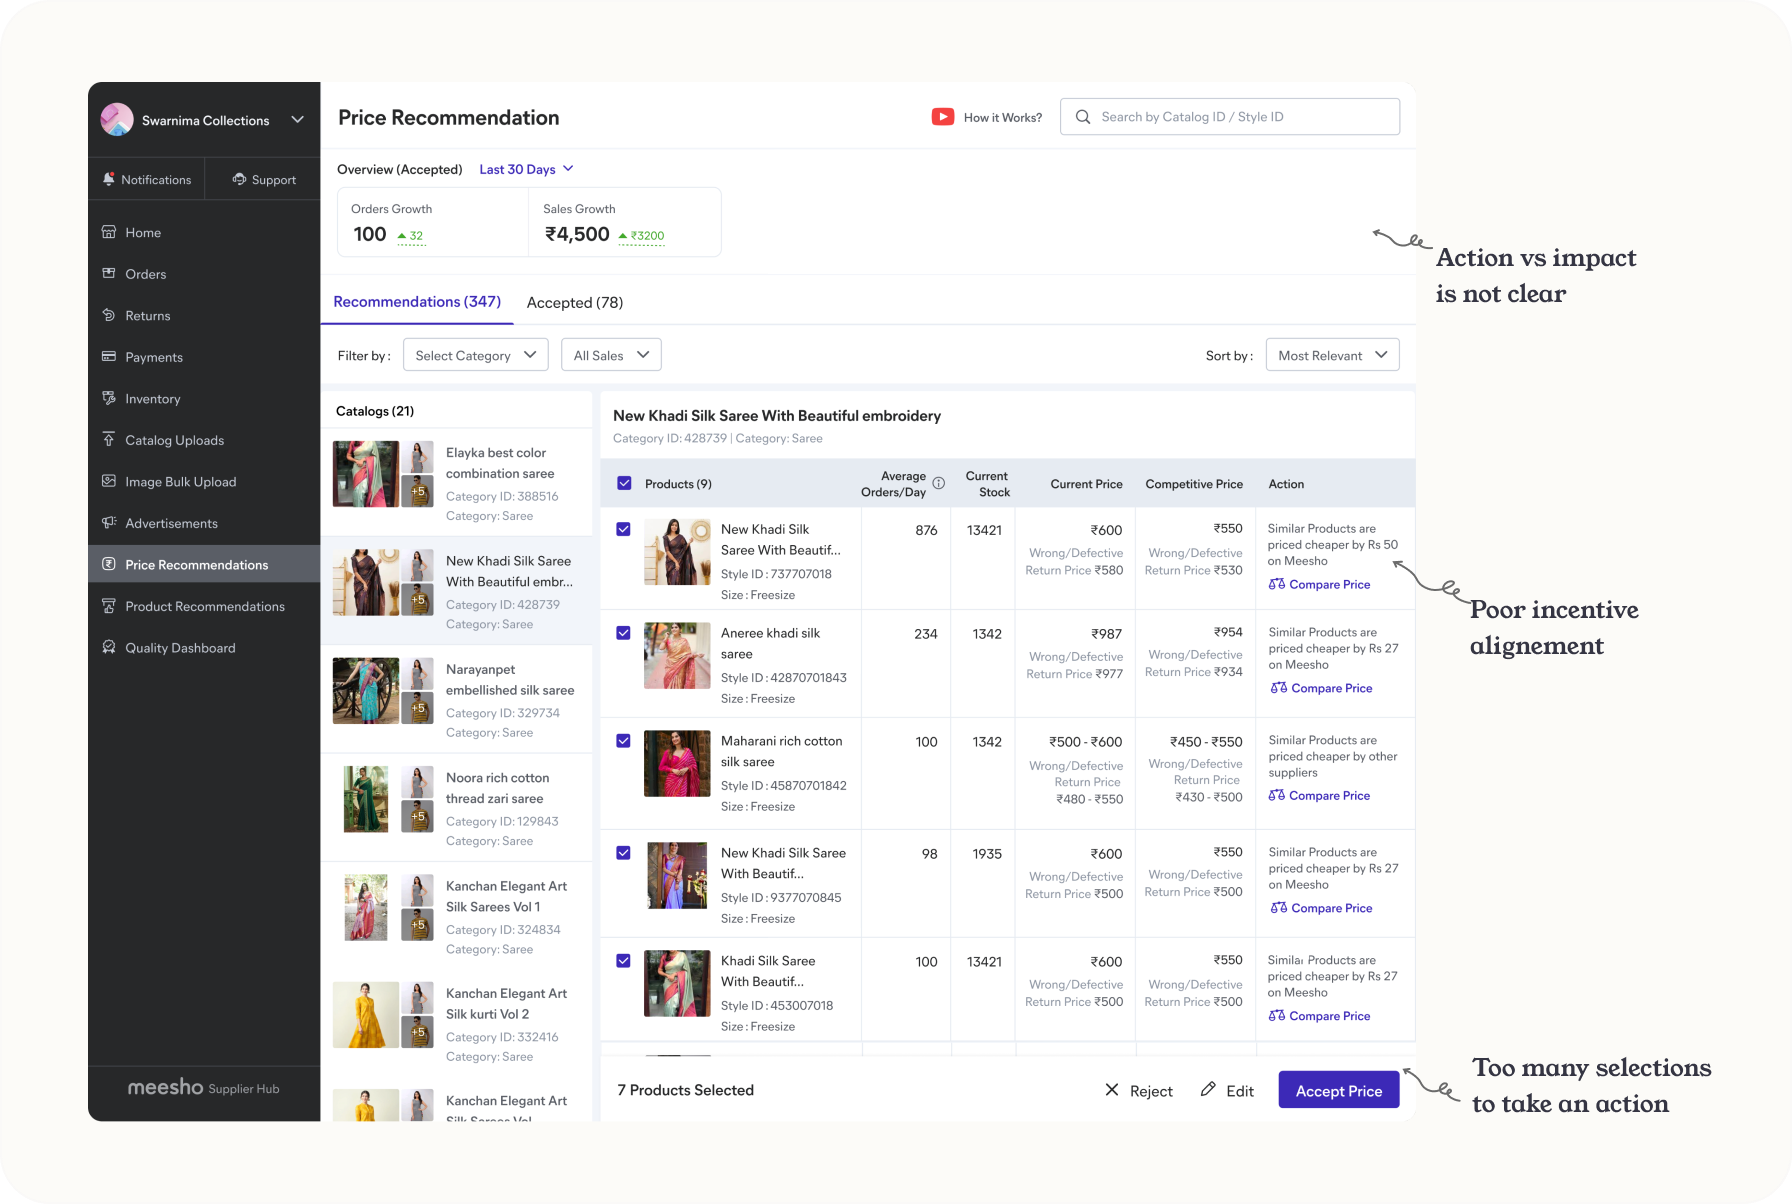Open Payments in sidebar

point(204,357)
